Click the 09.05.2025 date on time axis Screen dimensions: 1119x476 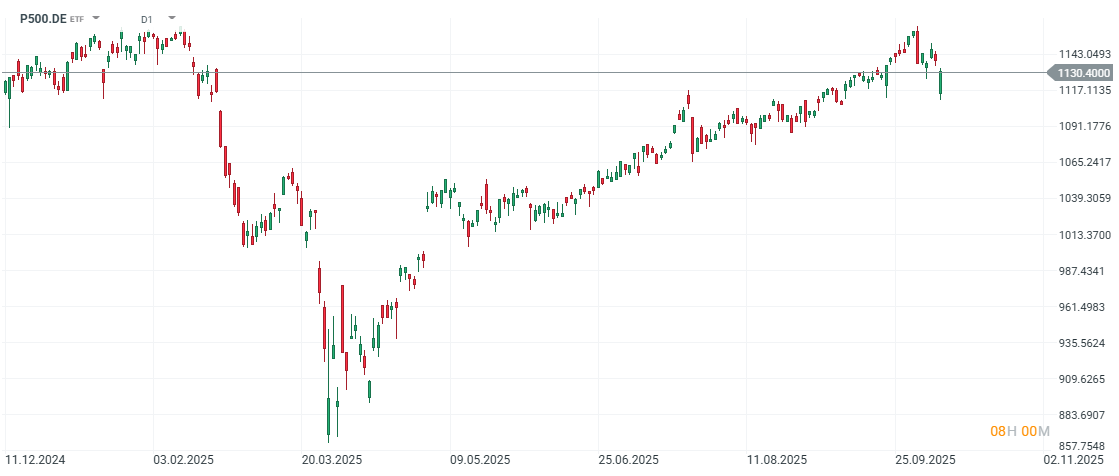click(x=480, y=460)
